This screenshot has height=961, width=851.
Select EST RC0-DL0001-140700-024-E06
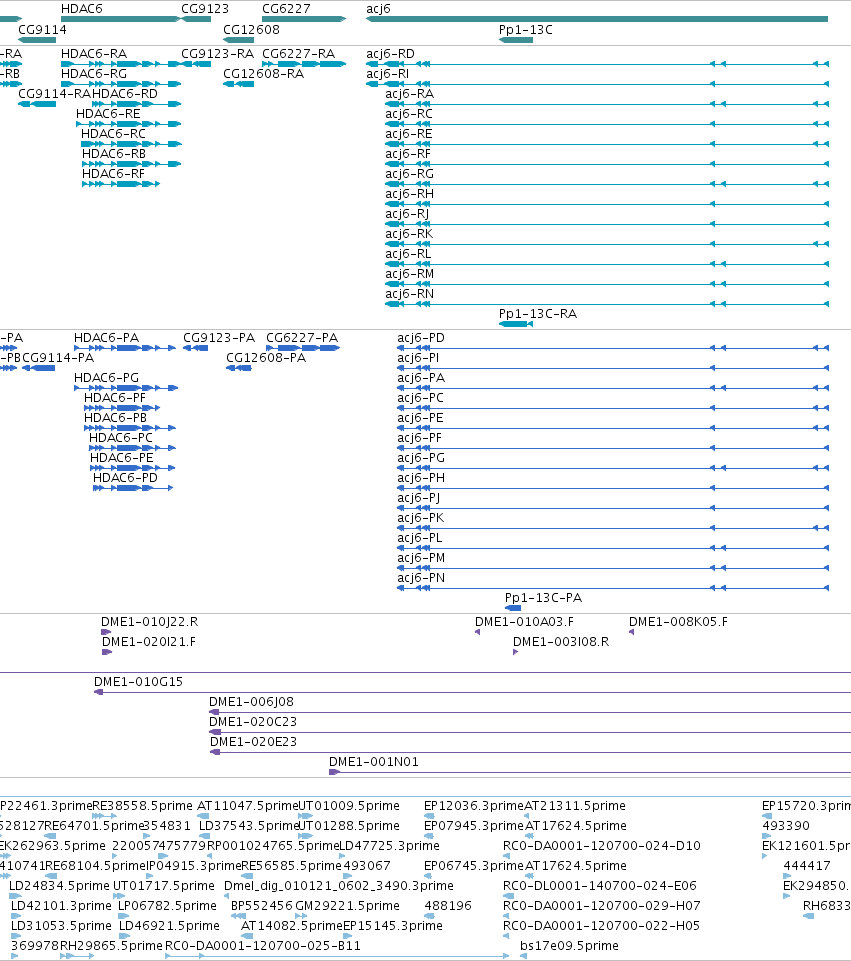point(600,886)
